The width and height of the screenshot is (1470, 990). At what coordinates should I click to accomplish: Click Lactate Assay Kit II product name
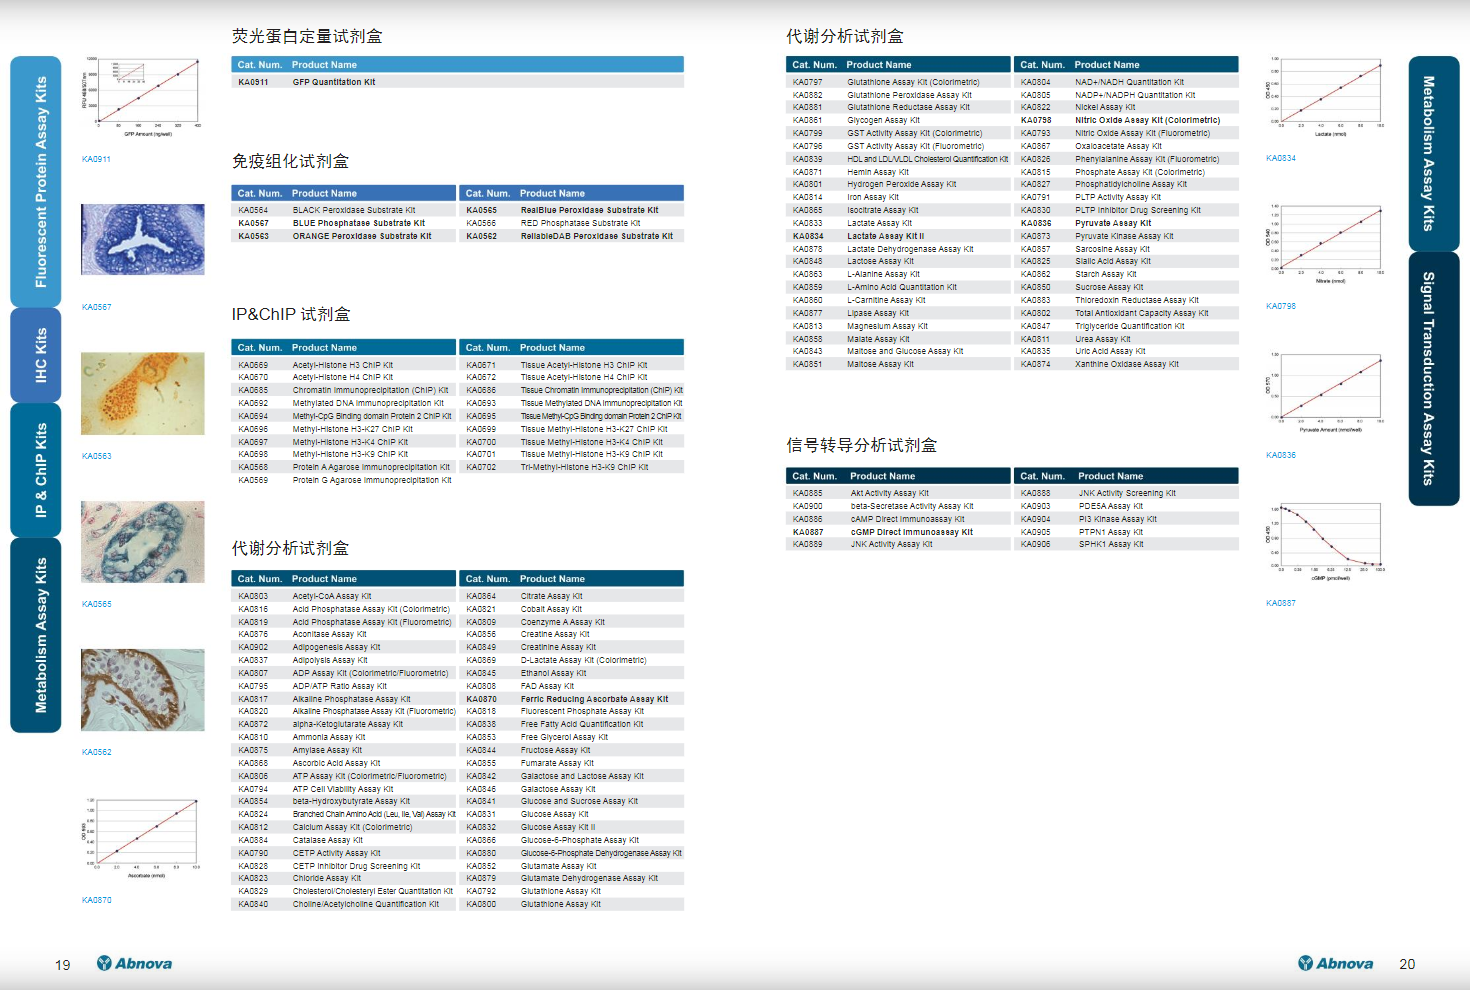[885, 236]
